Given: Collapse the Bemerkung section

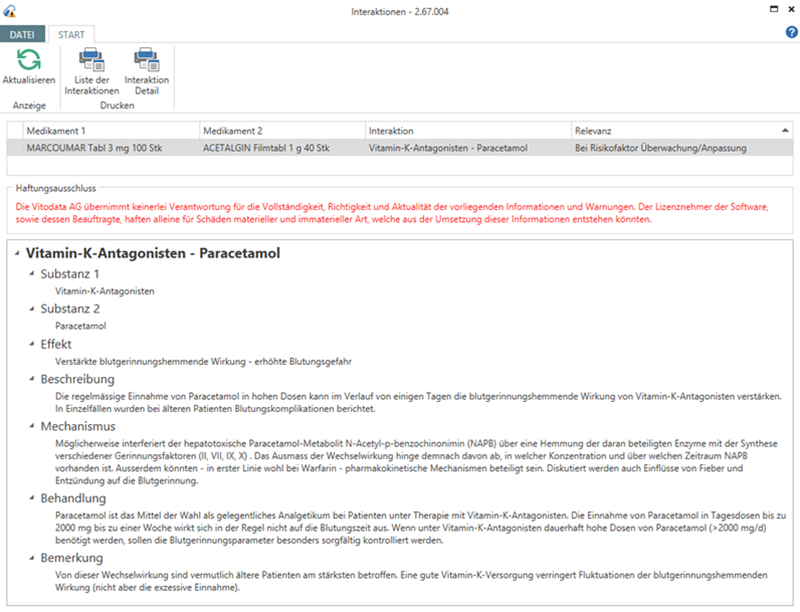Looking at the screenshot, I should [x=32, y=557].
